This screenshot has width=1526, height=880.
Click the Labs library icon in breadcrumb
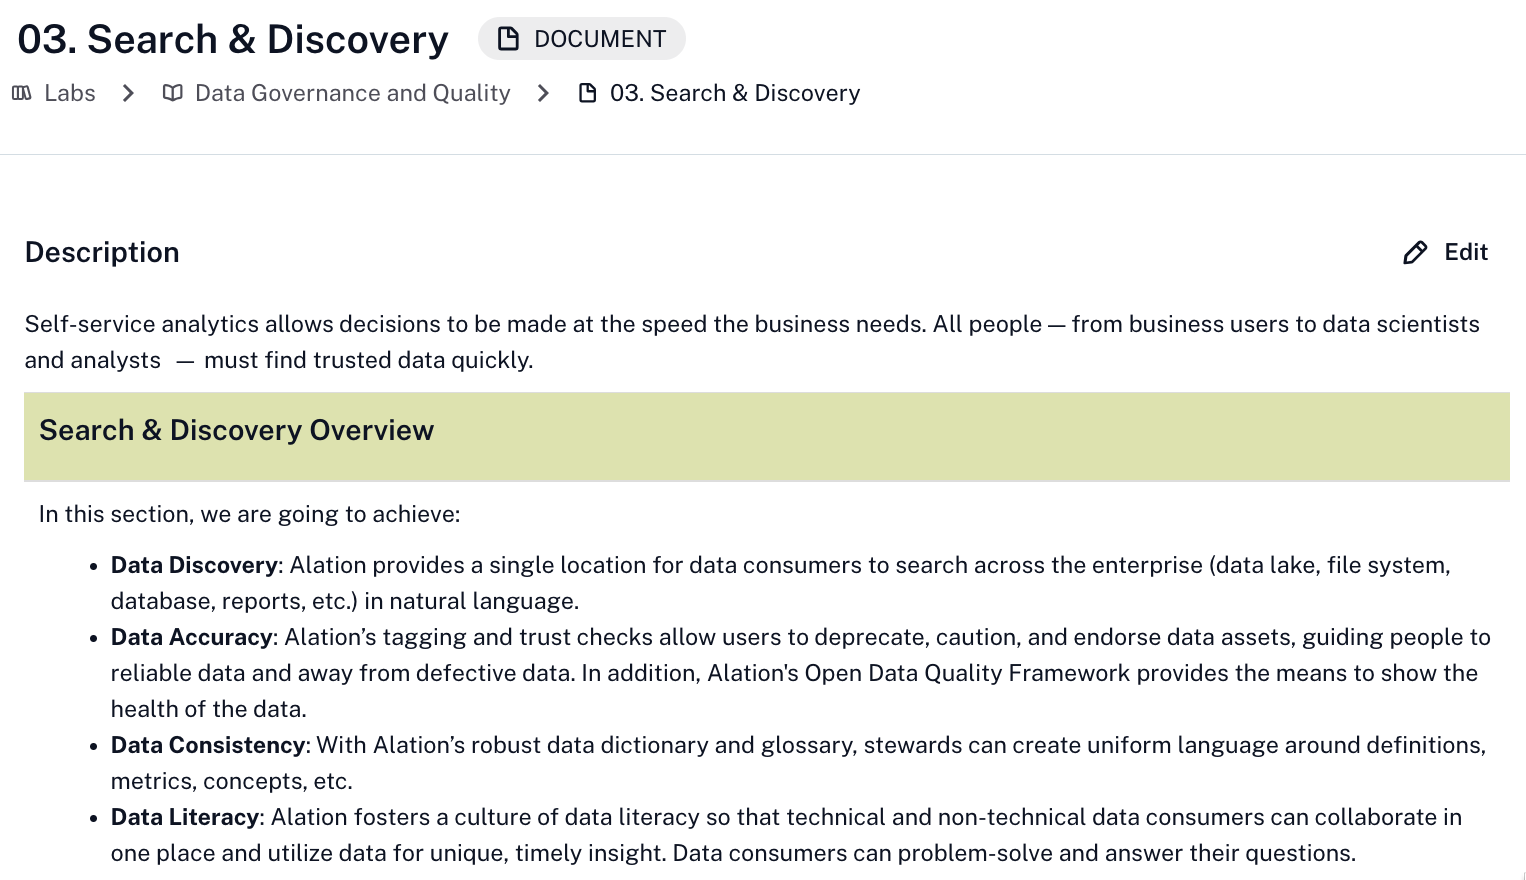(22, 93)
